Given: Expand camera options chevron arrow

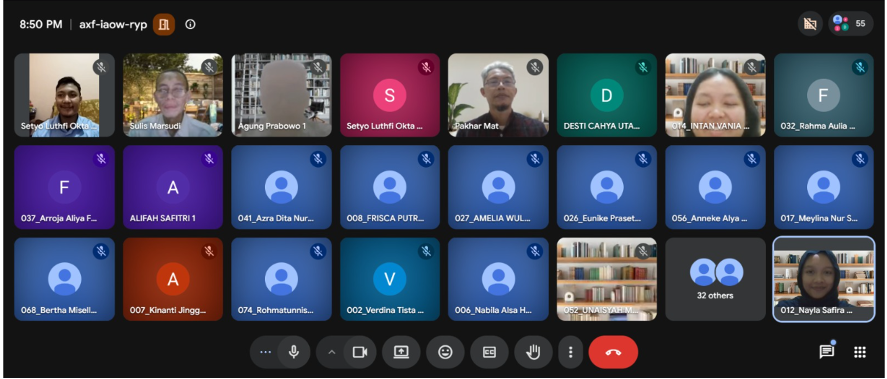Looking at the screenshot, I should coord(332,352).
